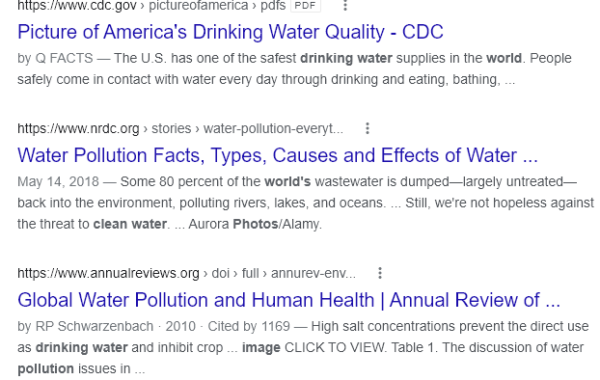This screenshot has height=380, width=600.
Task: Click the PDF badge next to the CDC URL
Action: tap(305, 5)
